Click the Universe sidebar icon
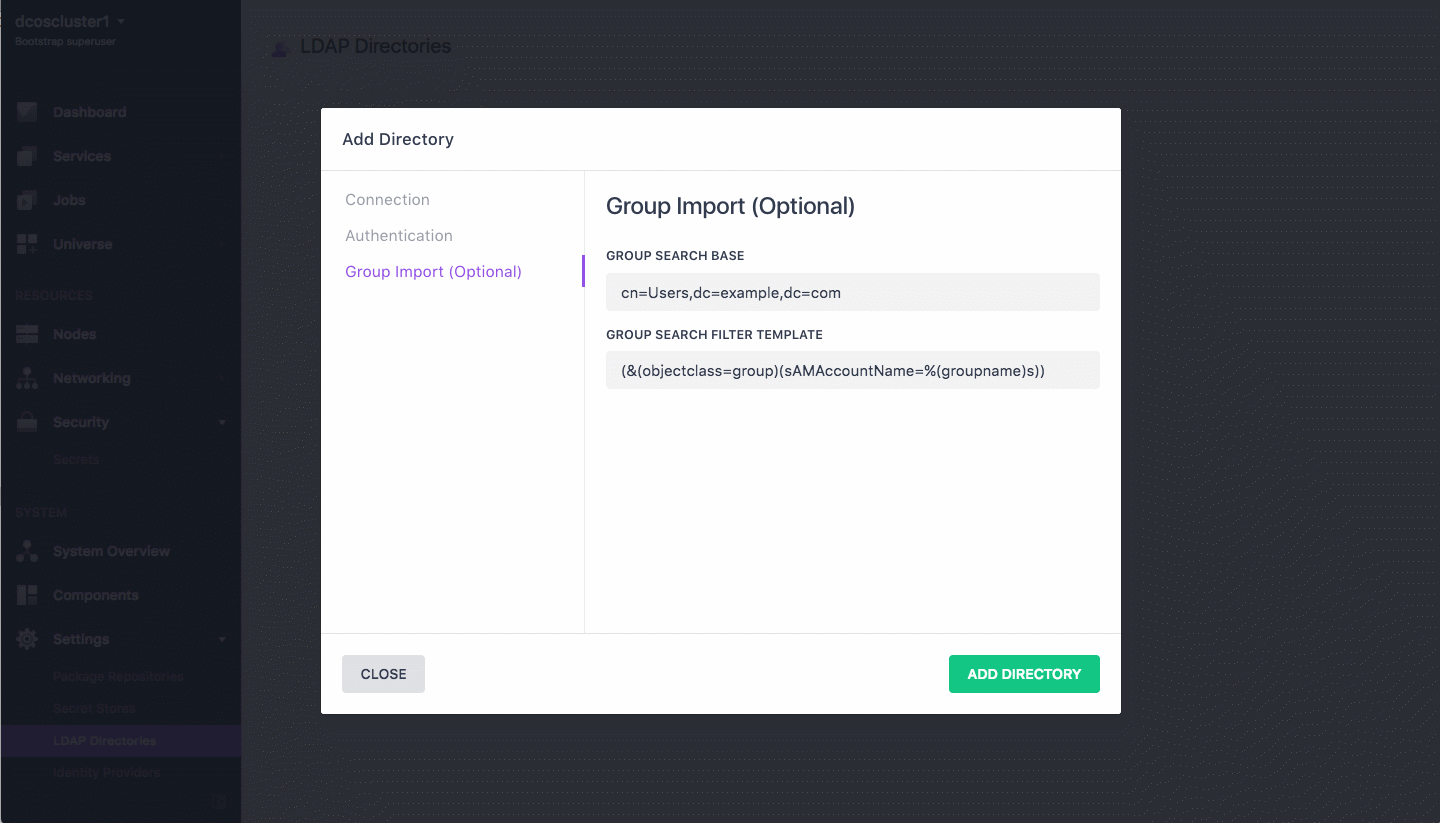Image resolution: width=1440 pixels, height=823 pixels. pos(27,244)
